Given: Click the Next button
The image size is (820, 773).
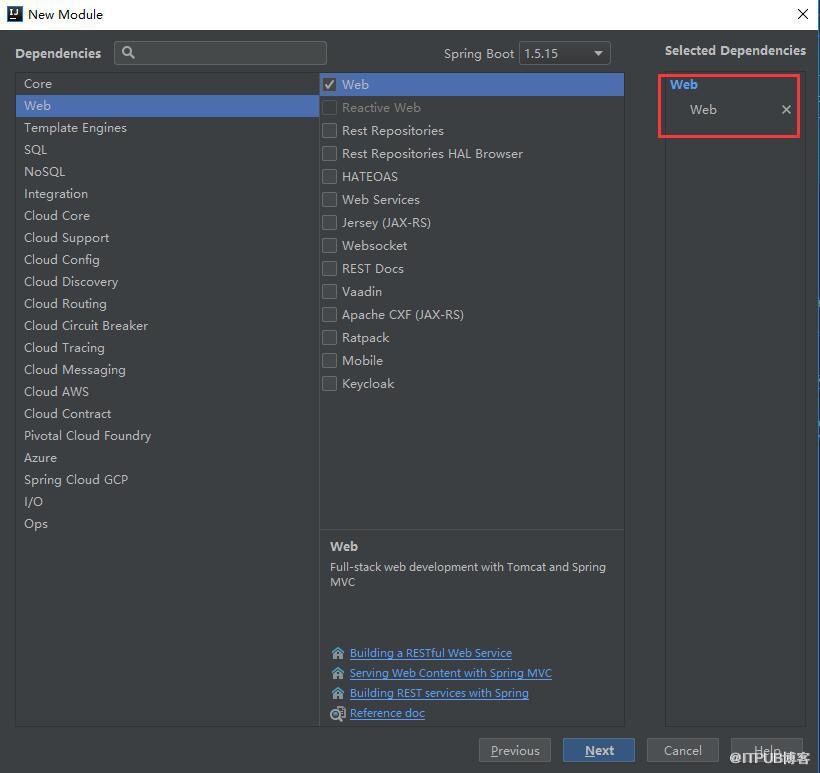Looking at the screenshot, I should pos(599,751).
